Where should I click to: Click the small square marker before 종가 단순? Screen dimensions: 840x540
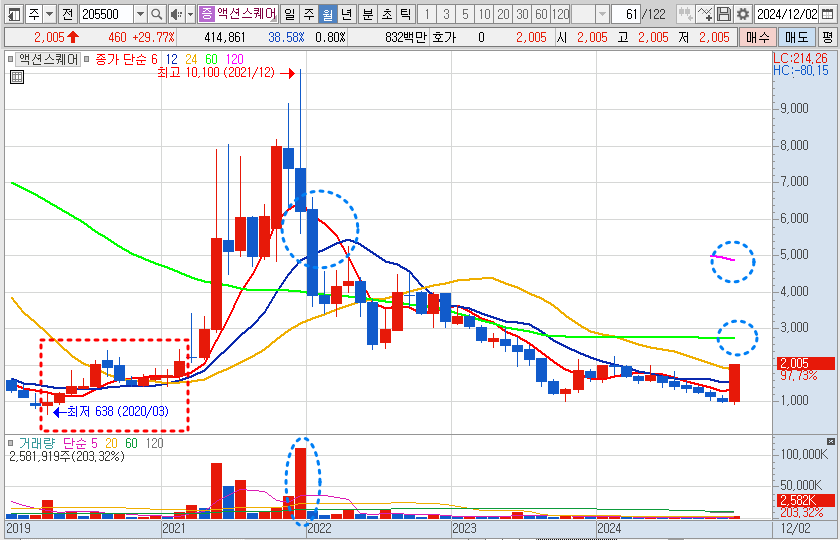(86, 59)
